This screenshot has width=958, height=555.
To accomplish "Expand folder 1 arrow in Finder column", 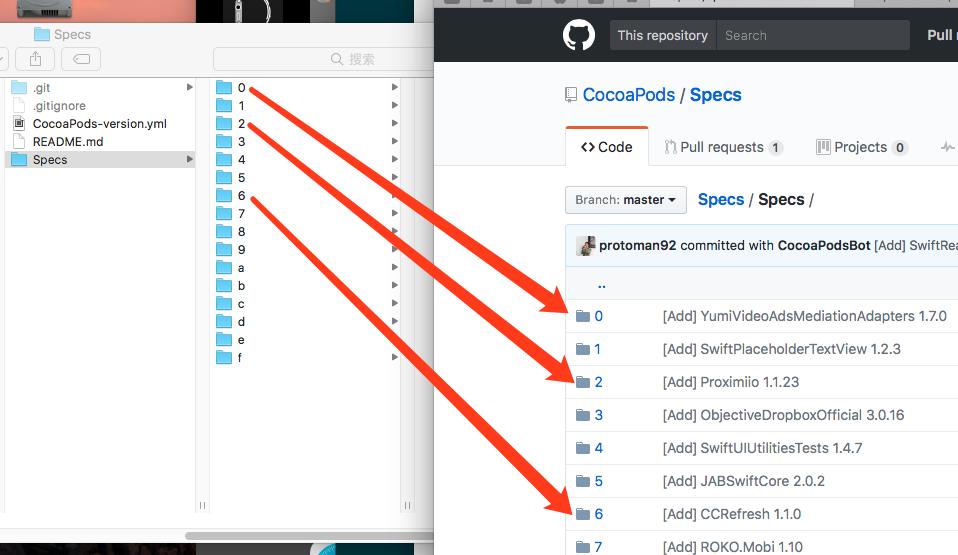I will point(395,106).
